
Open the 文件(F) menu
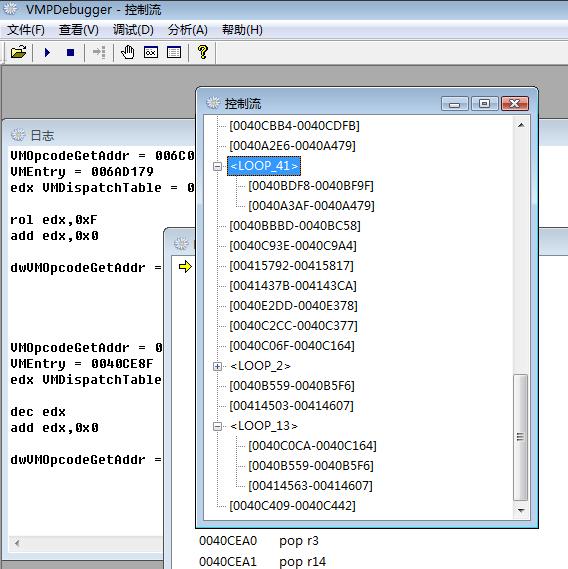coord(26,30)
